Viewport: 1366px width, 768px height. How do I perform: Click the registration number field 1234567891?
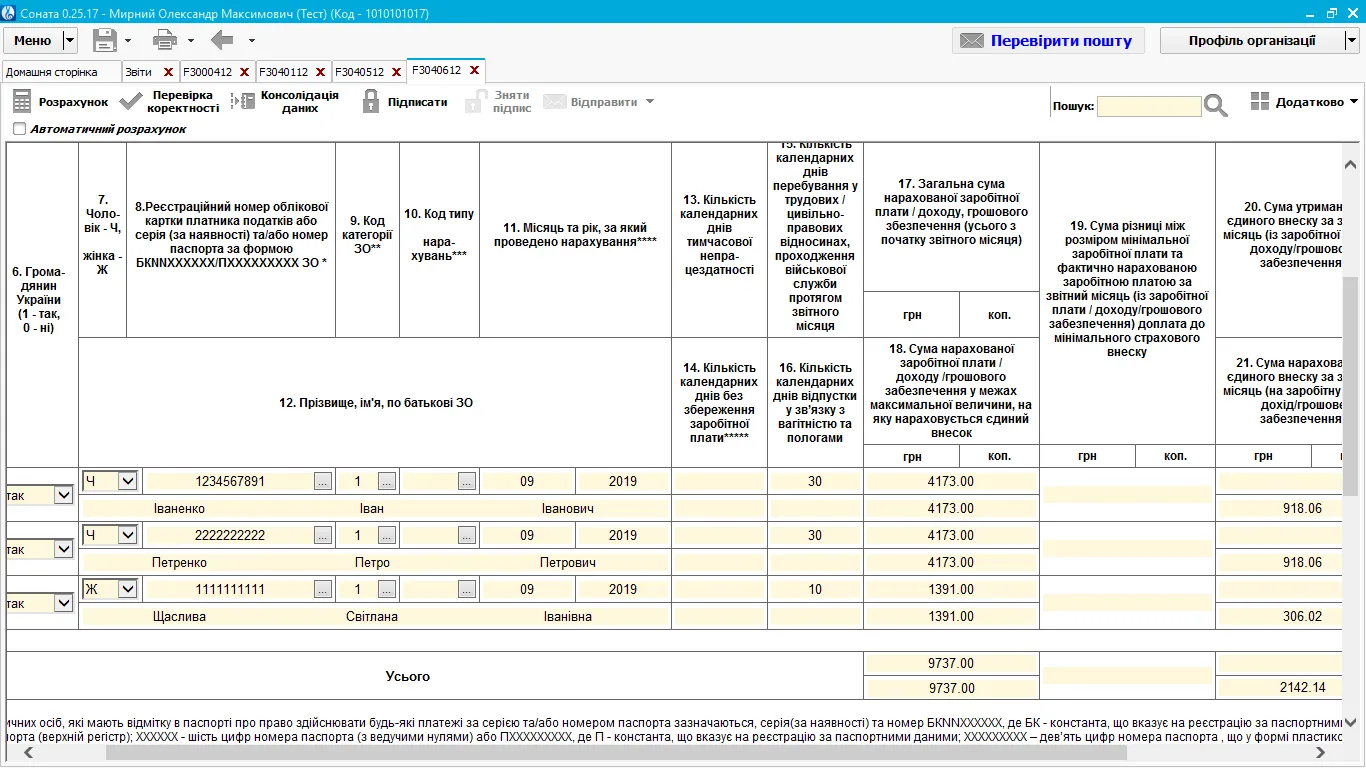click(x=230, y=481)
